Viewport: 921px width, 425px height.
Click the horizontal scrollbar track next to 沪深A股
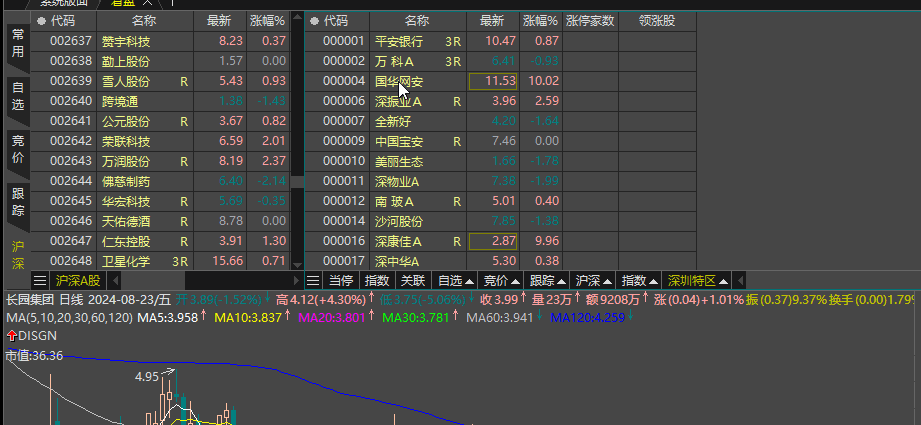(x=238, y=280)
